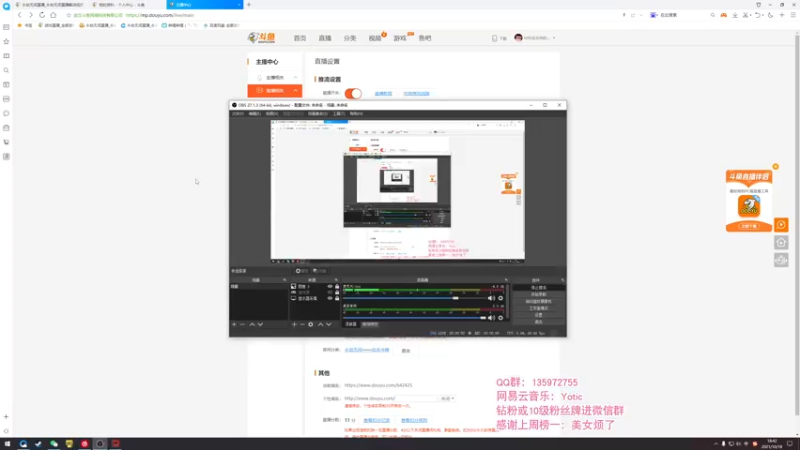The width and height of the screenshot is (800, 450).
Task: Go to 首页 in Douyu nav
Action: point(300,38)
